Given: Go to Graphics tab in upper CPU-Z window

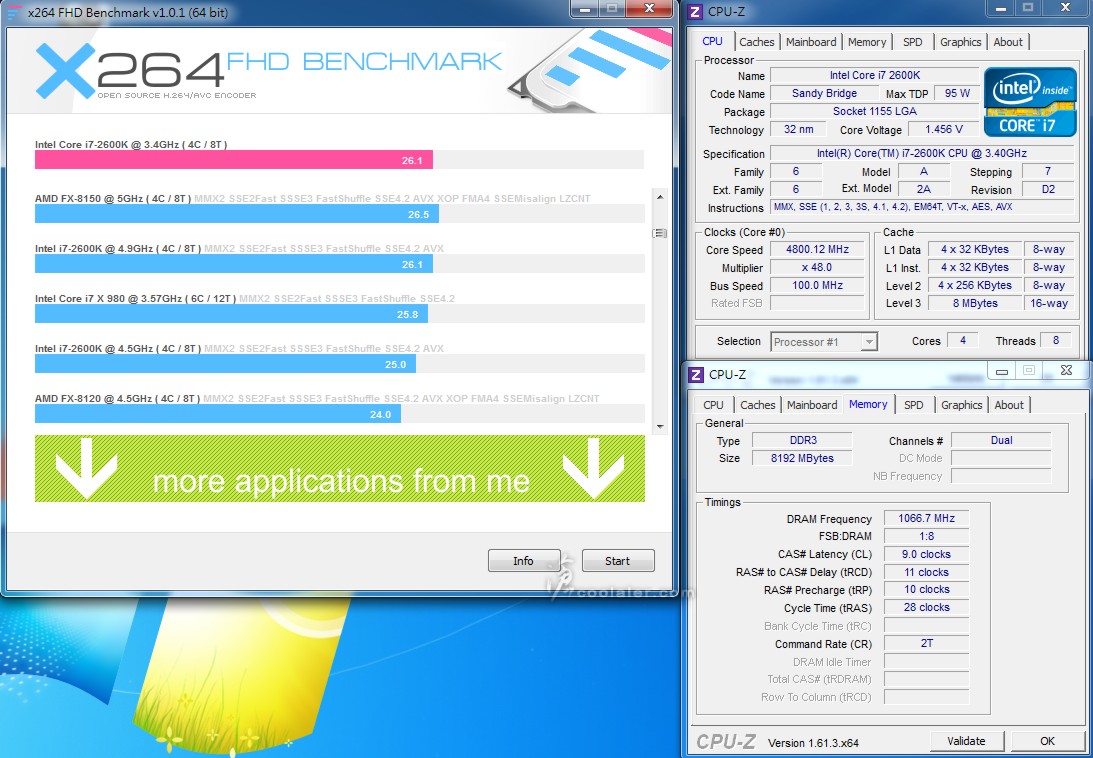Looking at the screenshot, I should (960, 42).
